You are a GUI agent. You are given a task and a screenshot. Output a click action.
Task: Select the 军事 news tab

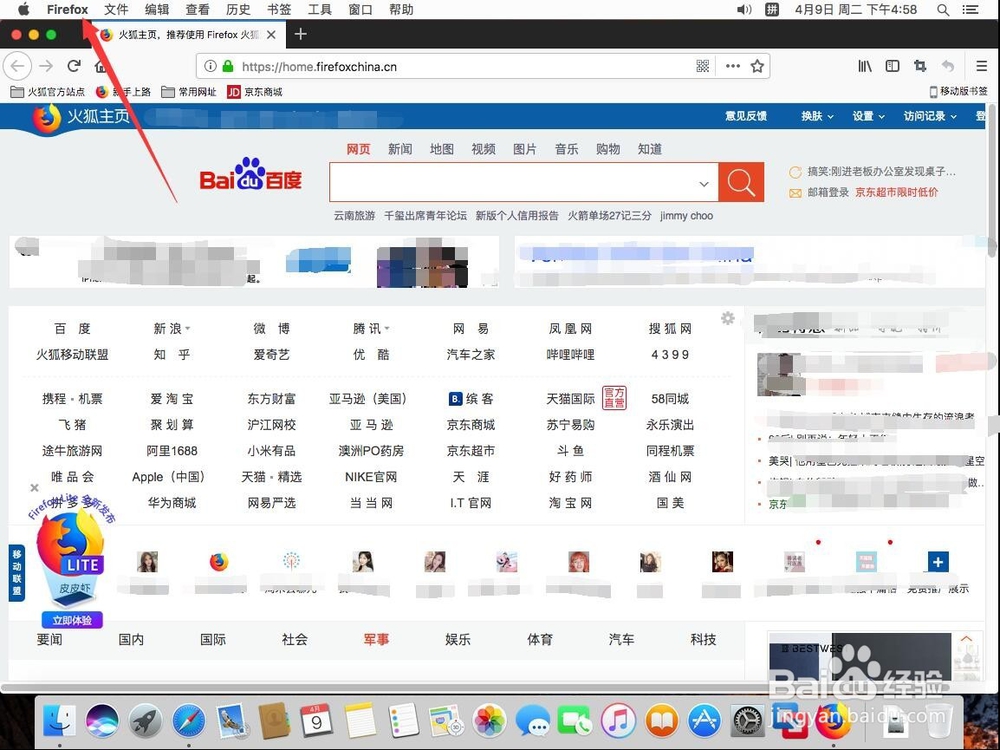tap(376, 639)
